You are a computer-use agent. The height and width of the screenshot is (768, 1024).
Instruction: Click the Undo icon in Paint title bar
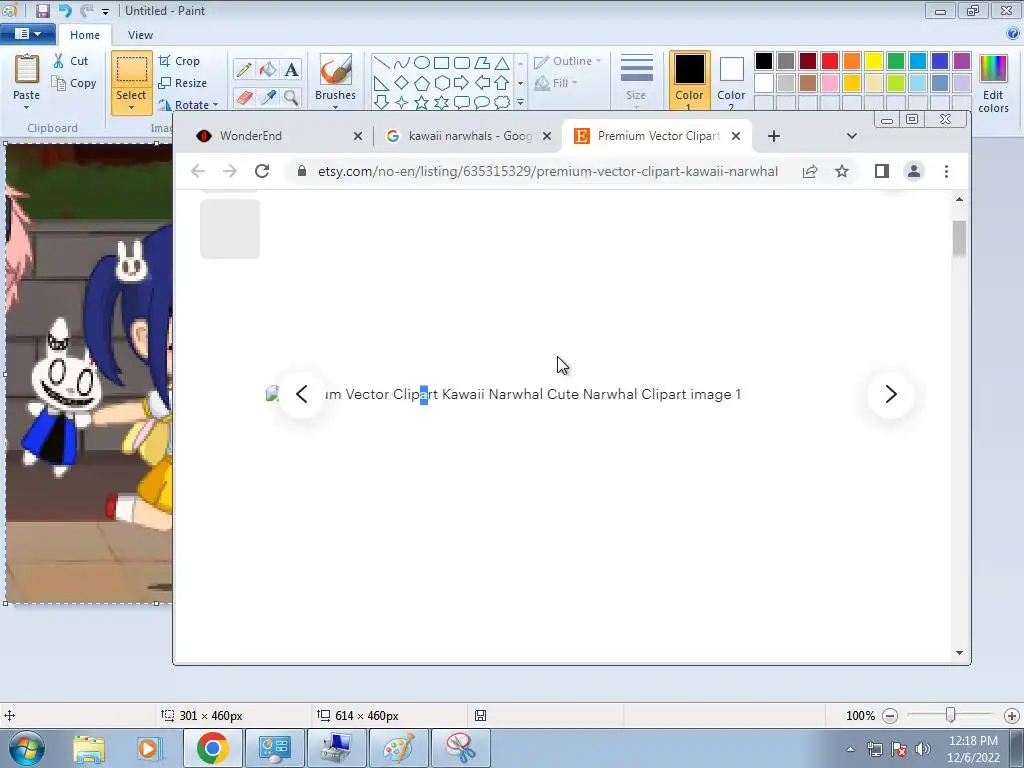pyautogui.click(x=65, y=10)
